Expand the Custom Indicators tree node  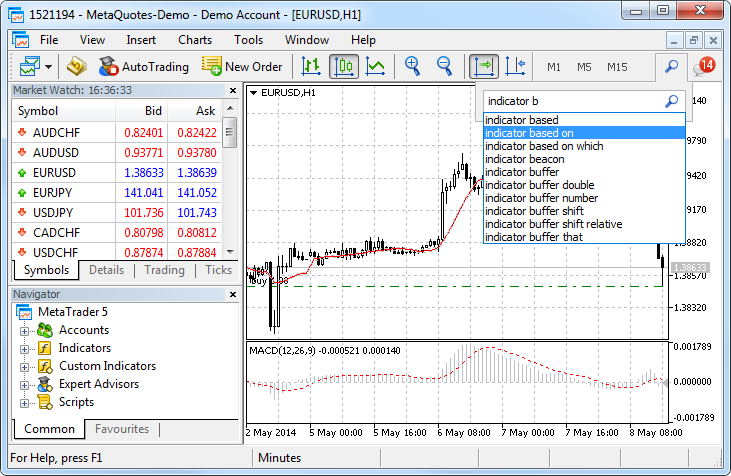click(x=24, y=367)
